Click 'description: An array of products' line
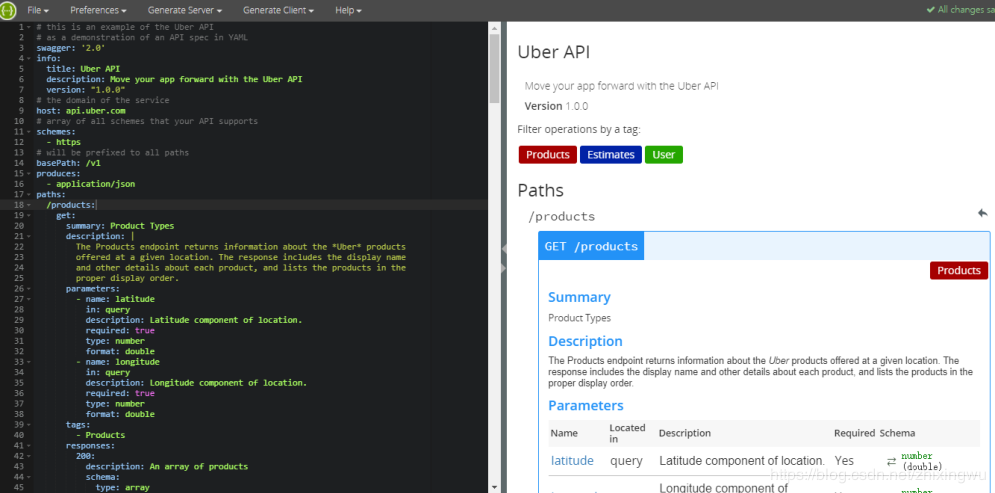 (167, 466)
